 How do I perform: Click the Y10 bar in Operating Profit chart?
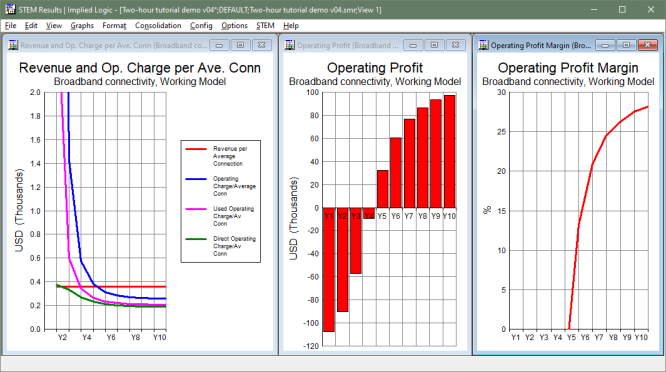click(x=449, y=152)
